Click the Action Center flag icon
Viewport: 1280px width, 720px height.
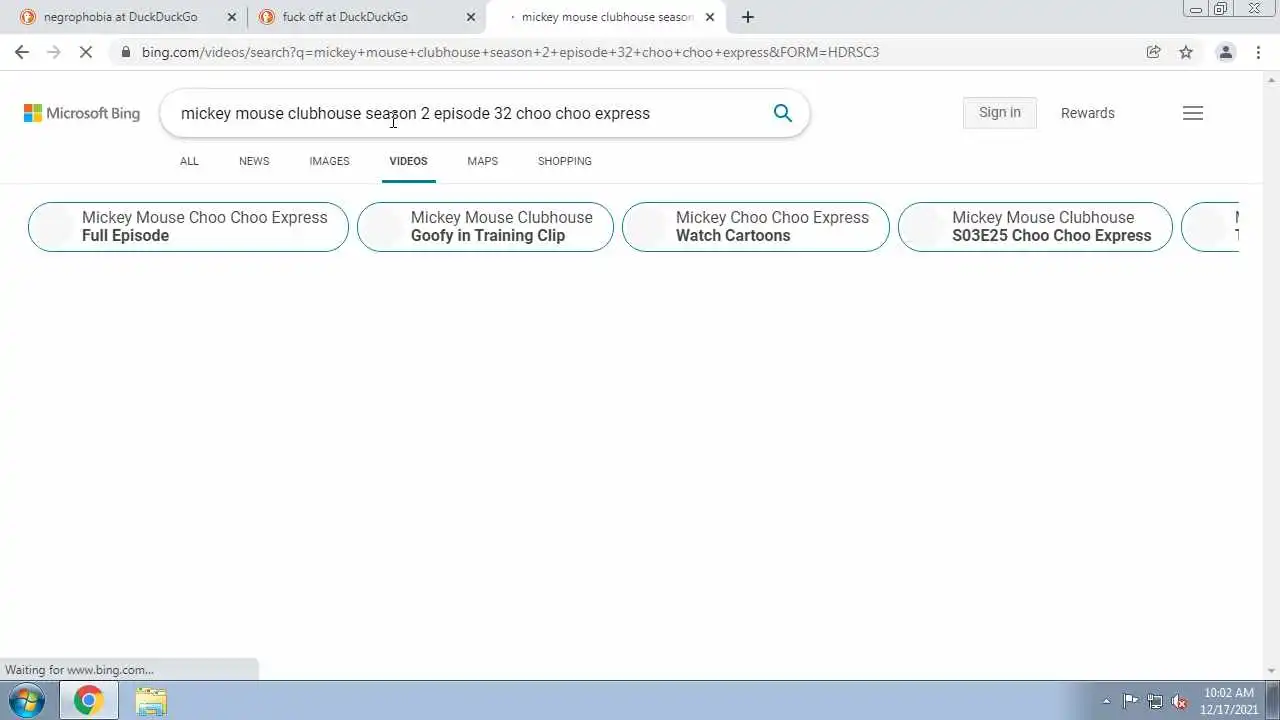click(1130, 701)
